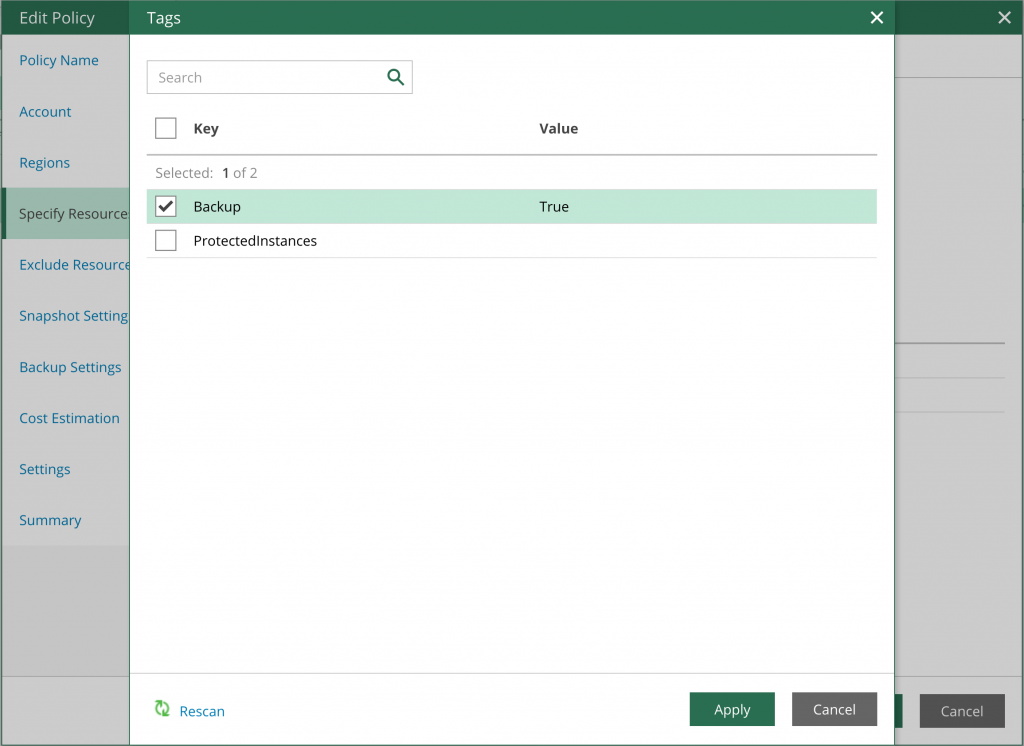Open the Account step

[x=45, y=111]
